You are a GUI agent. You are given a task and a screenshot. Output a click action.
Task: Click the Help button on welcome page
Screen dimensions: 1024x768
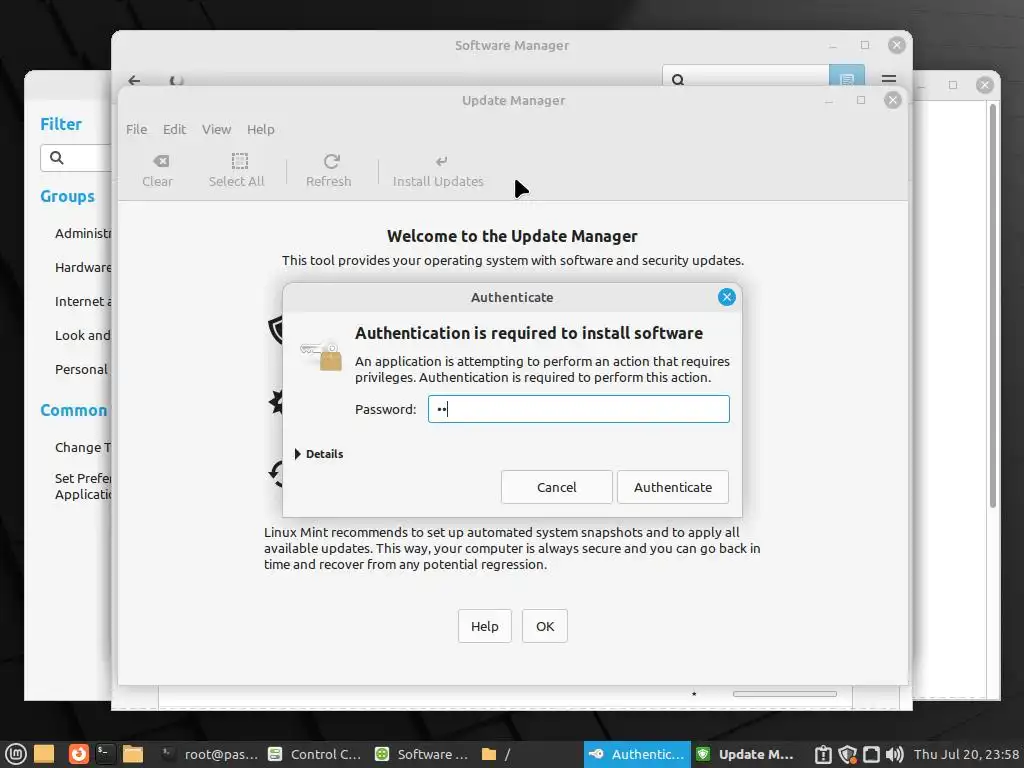(485, 626)
